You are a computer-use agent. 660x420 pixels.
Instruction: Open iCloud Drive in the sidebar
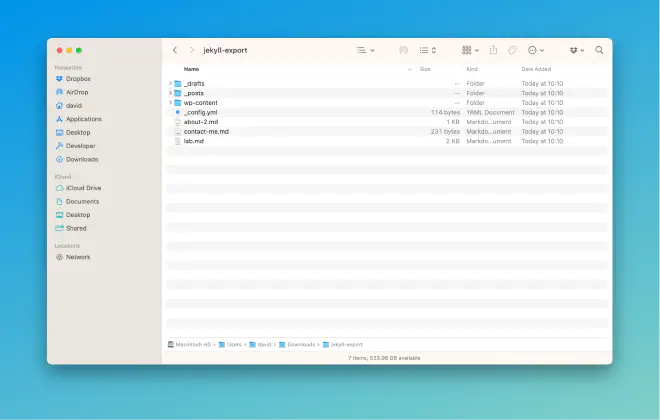(79, 188)
